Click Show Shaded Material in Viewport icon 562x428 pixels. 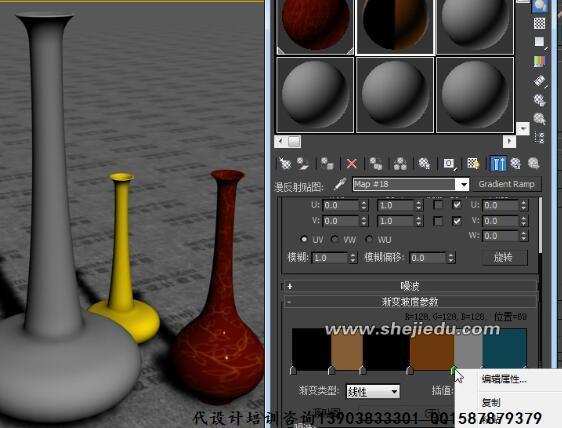coord(473,163)
